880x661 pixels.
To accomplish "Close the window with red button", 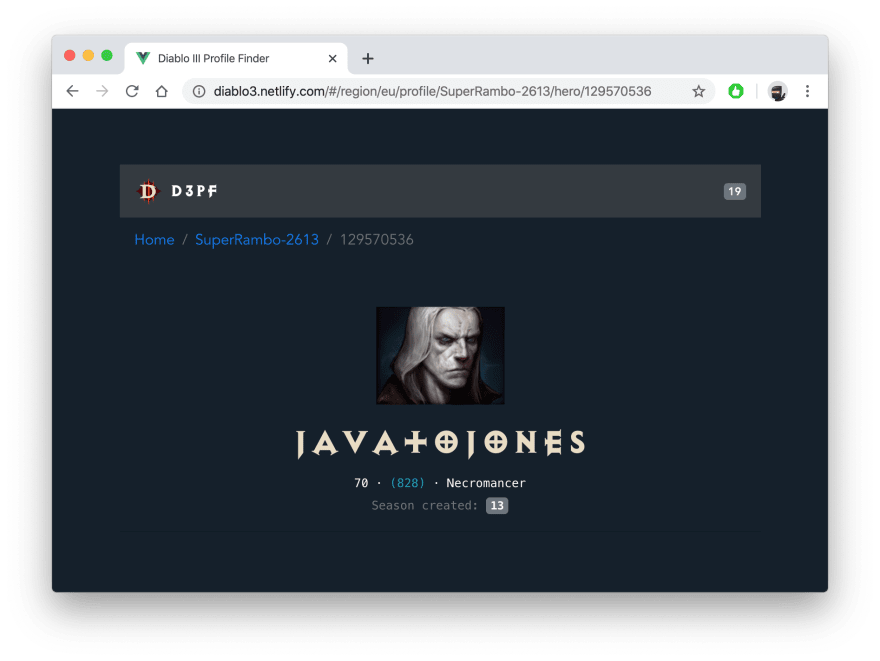I will coord(70,55).
